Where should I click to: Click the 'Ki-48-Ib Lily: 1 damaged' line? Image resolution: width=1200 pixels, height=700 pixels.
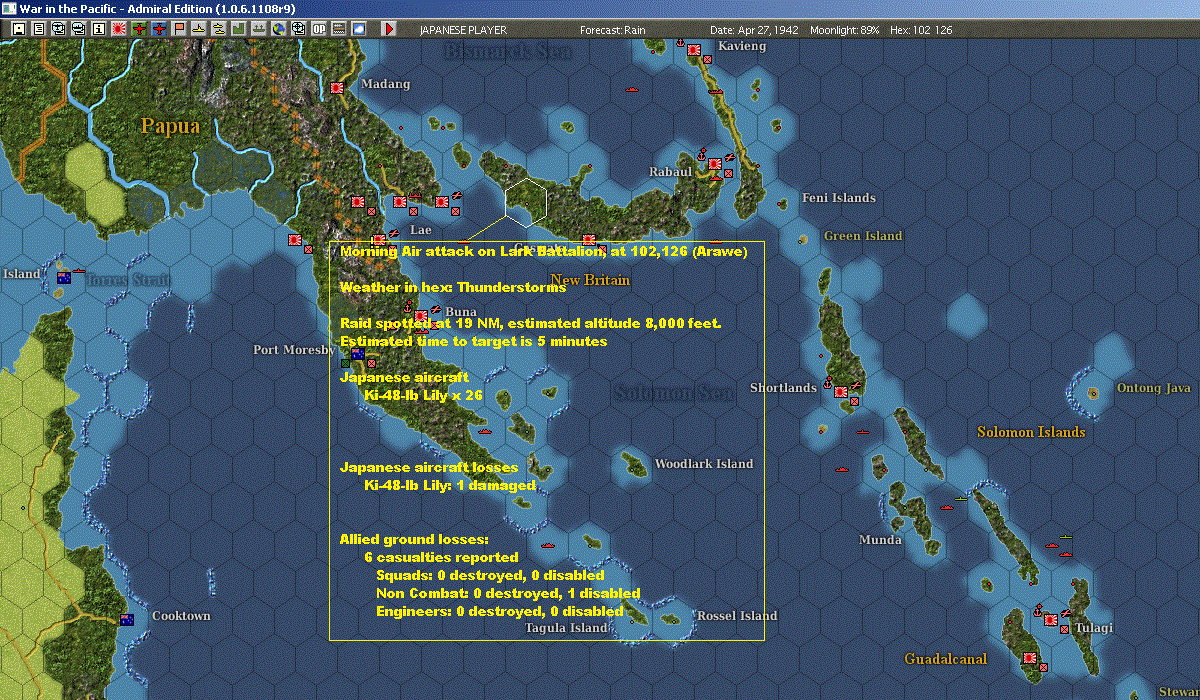click(450, 486)
